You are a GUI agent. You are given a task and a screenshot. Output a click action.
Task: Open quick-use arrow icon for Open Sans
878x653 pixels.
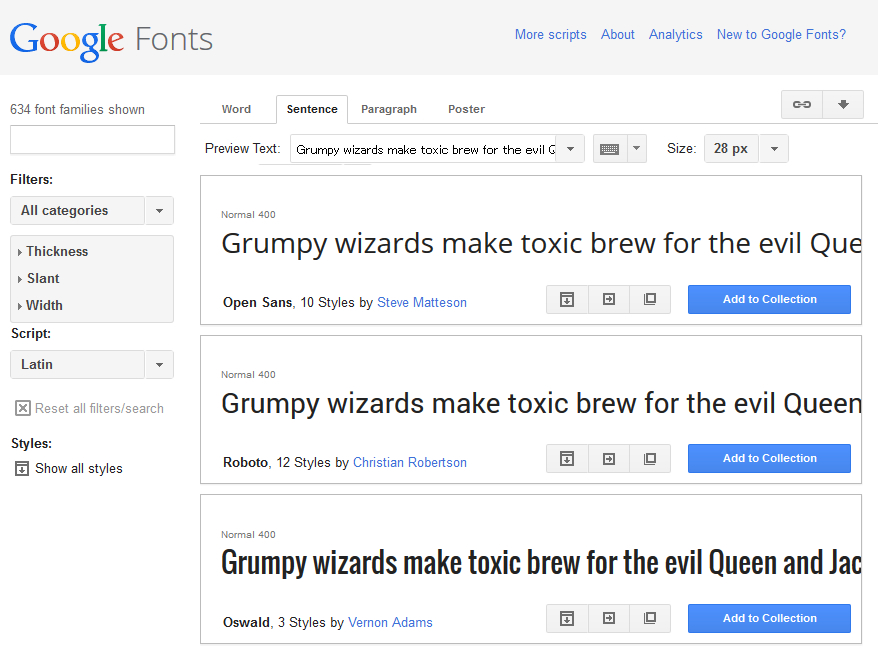coord(609,299)
